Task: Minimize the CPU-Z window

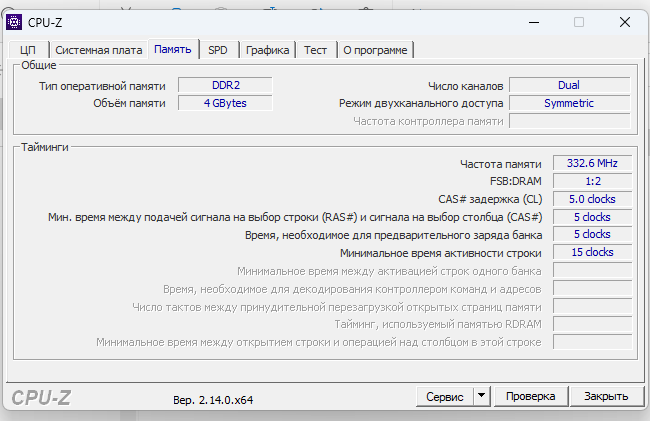Action: (534, 22)
